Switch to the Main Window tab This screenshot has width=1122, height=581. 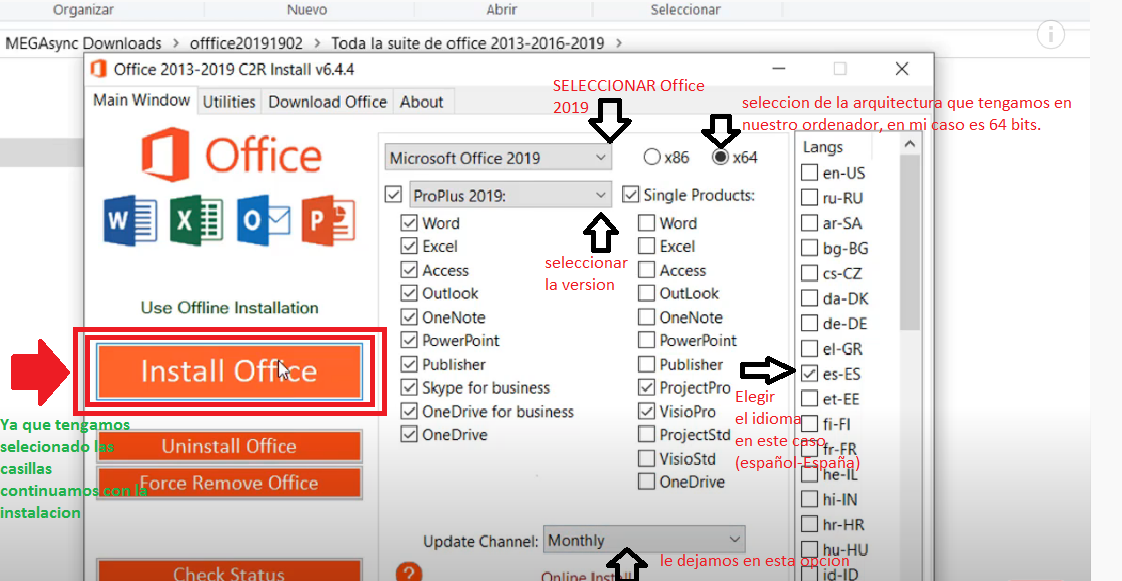click(x=142, y=100)
